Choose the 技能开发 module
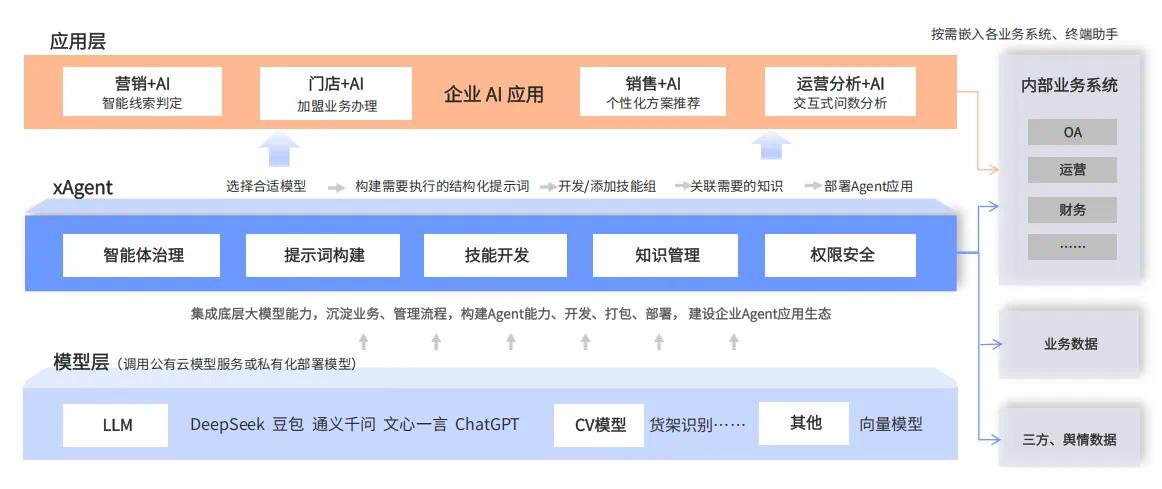Screen dimensions: 1162x489 pyautogui.click(x=496, y=255)
